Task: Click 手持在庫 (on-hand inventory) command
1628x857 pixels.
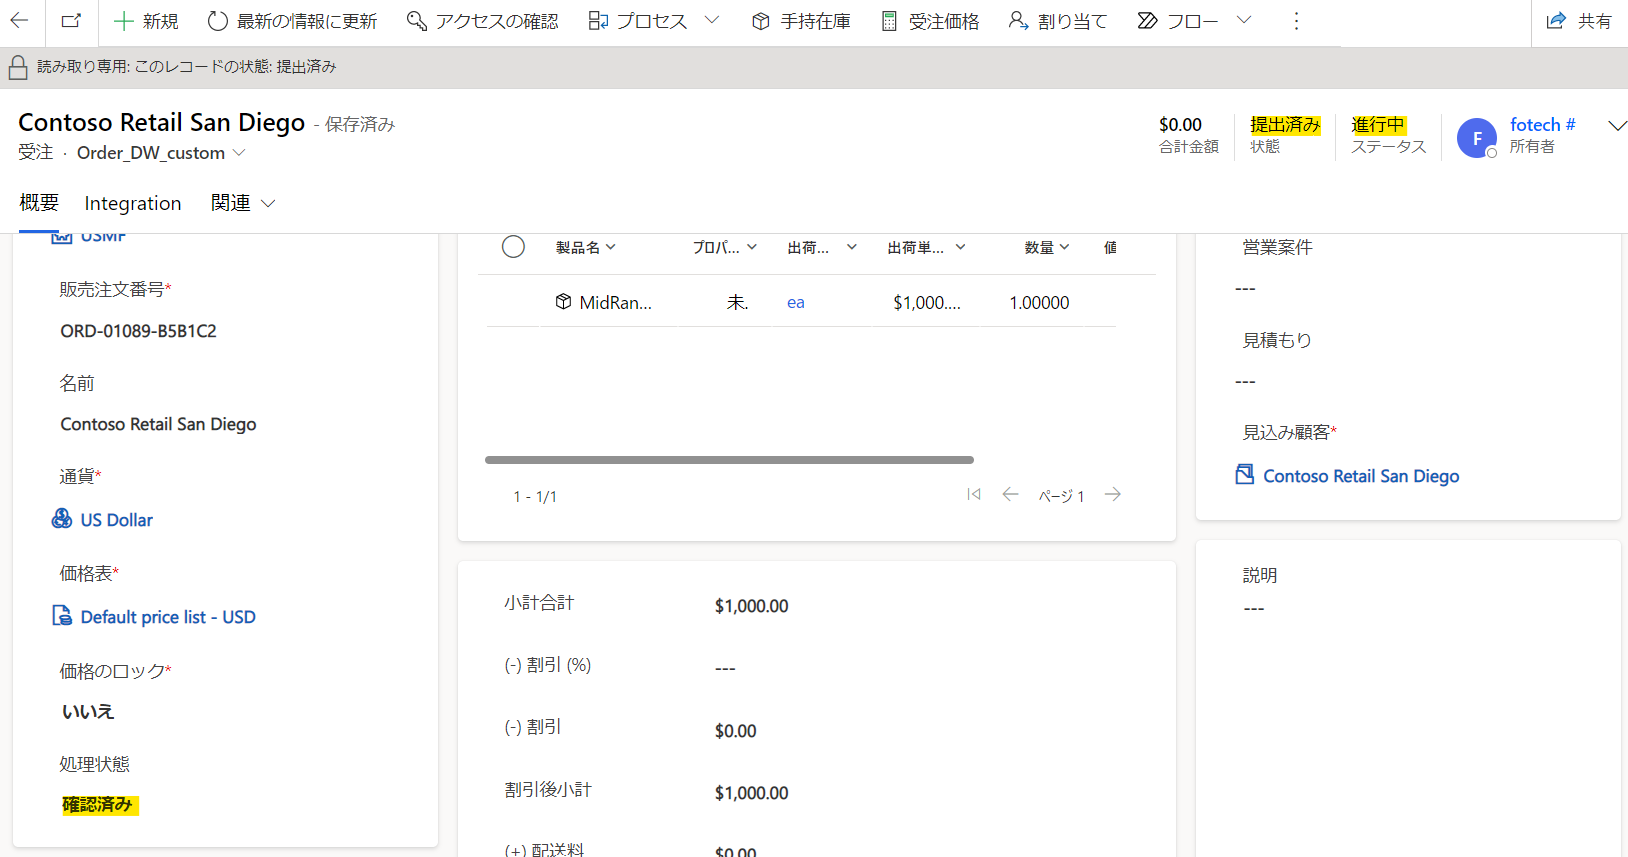Action: 801,21
